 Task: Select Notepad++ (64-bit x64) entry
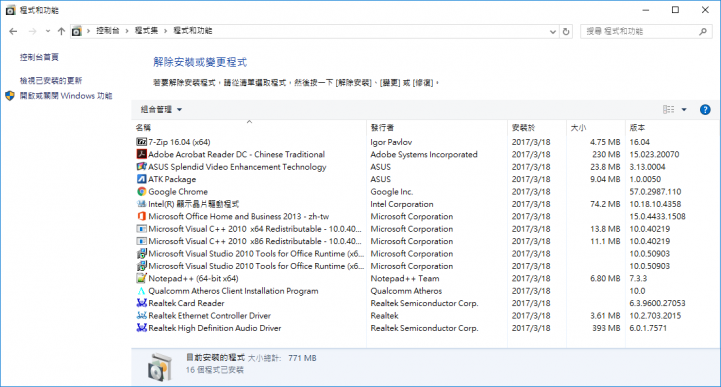[193, 279]
